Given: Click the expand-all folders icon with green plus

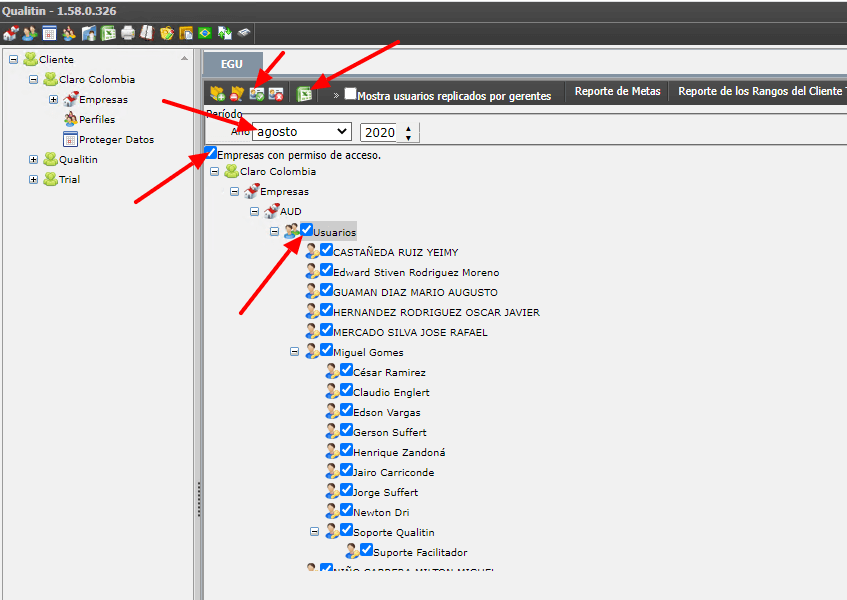Looking at the screenshot, I should 217,94.
